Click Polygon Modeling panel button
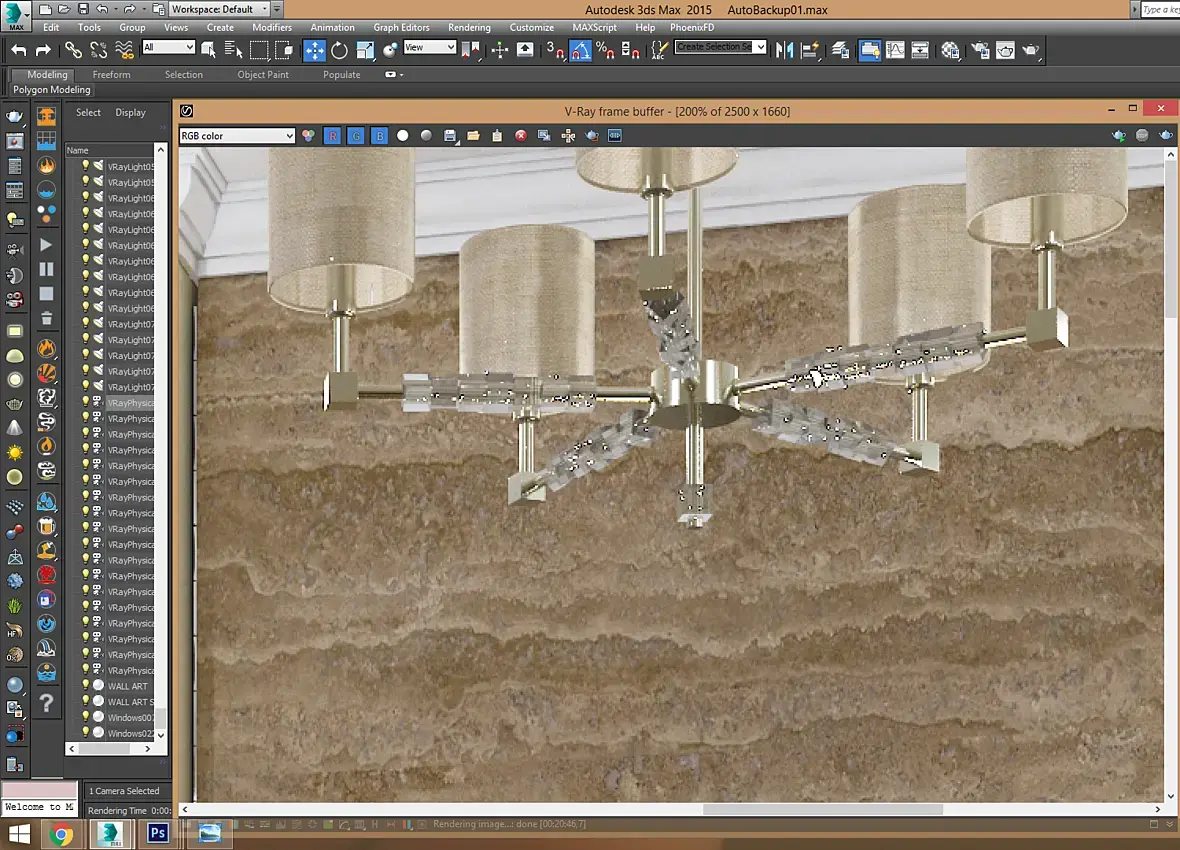This screenshot has width=1180, height=850. (x=52, y=90)
